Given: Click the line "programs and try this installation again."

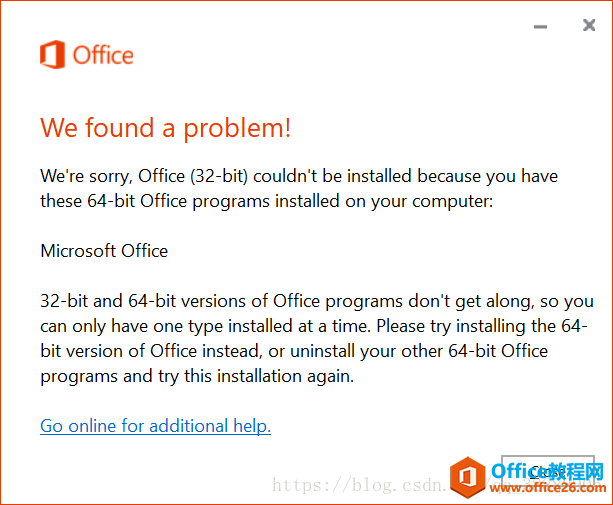Looking at the screenshot, I should click(x=197, y=376).
